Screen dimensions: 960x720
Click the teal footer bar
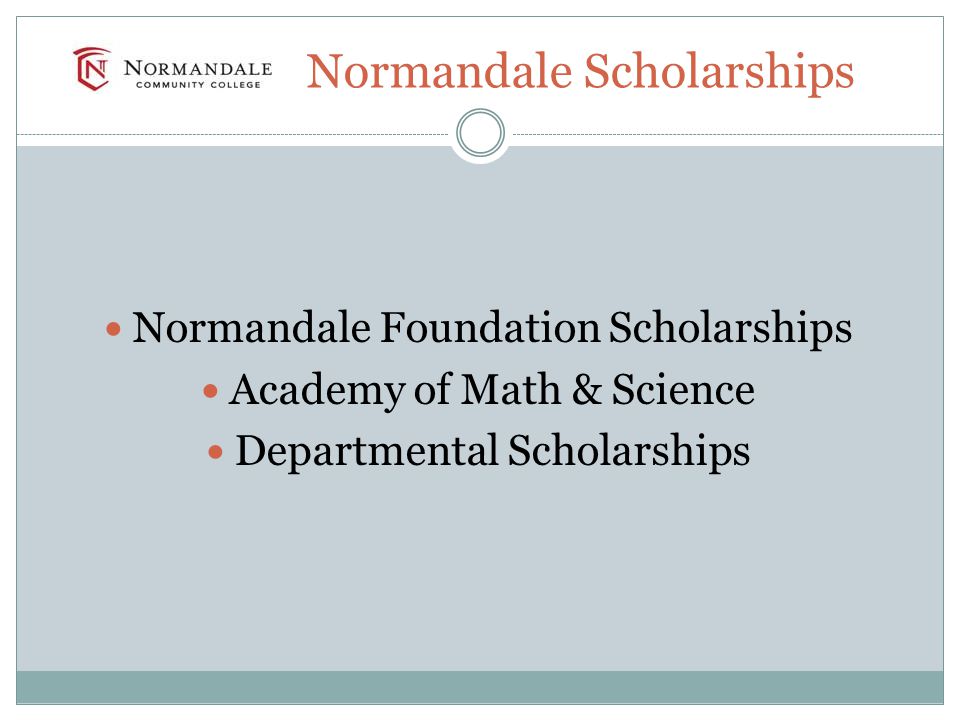tap(480, 687)
